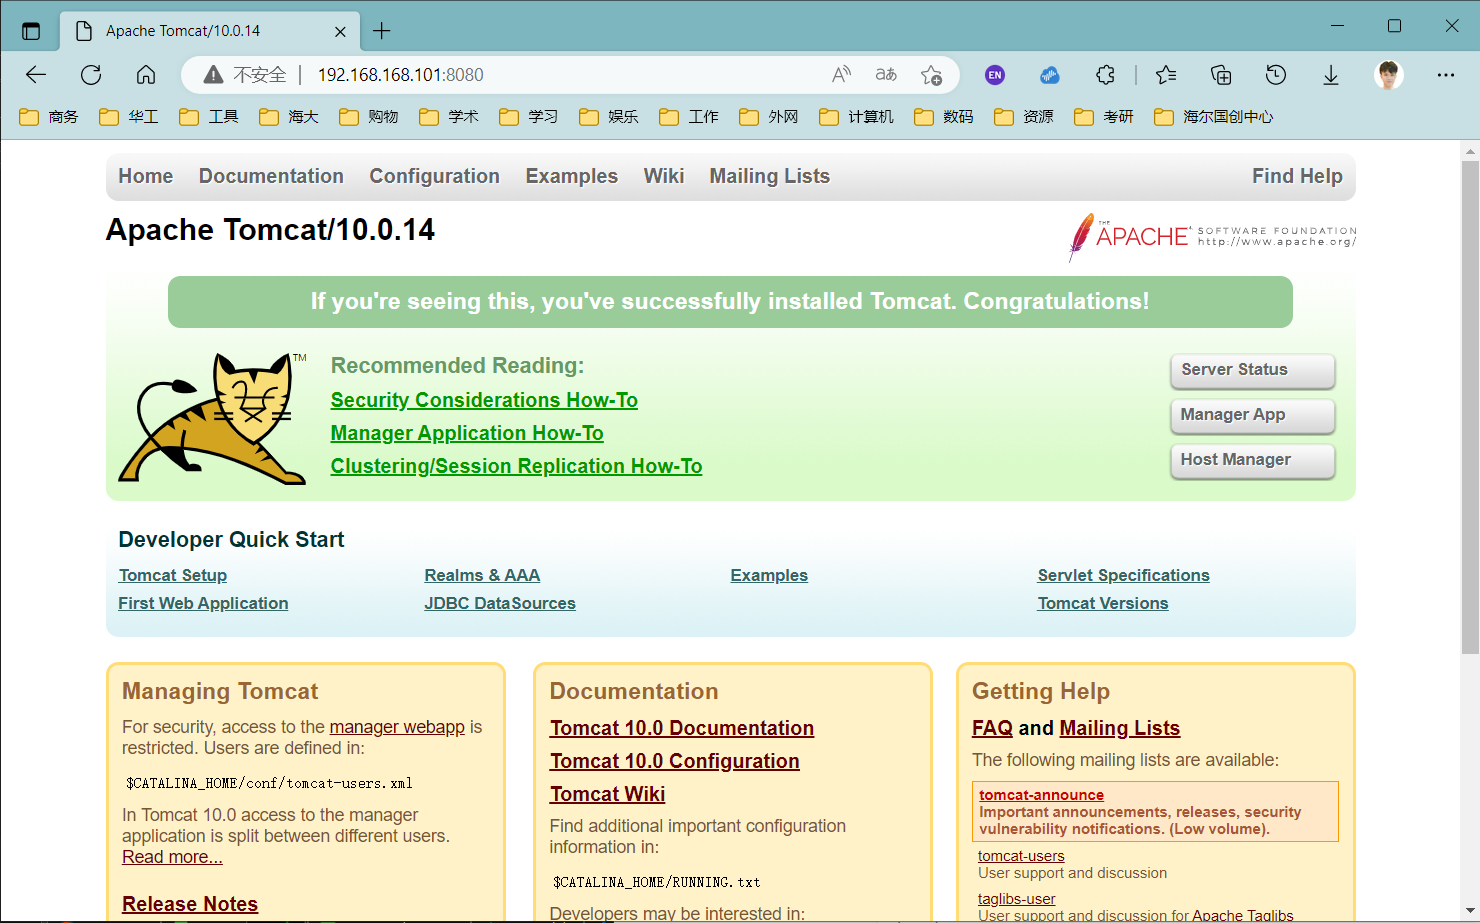Open Tomcat 10.0 Documentation link

coord(682,728)
